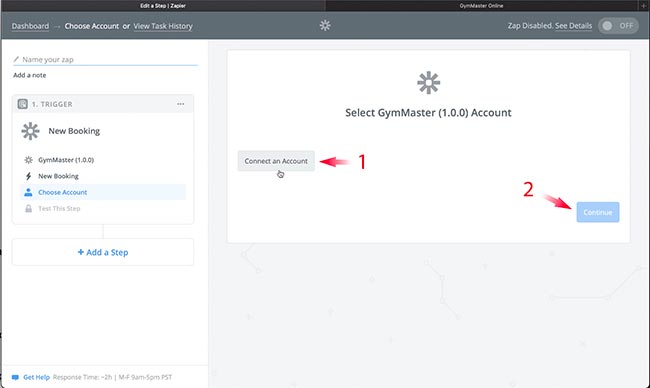Screen dimensions: 650x388
Task: Click the chat bubble icon by Get Help
Action: click(x=15, y=377)
